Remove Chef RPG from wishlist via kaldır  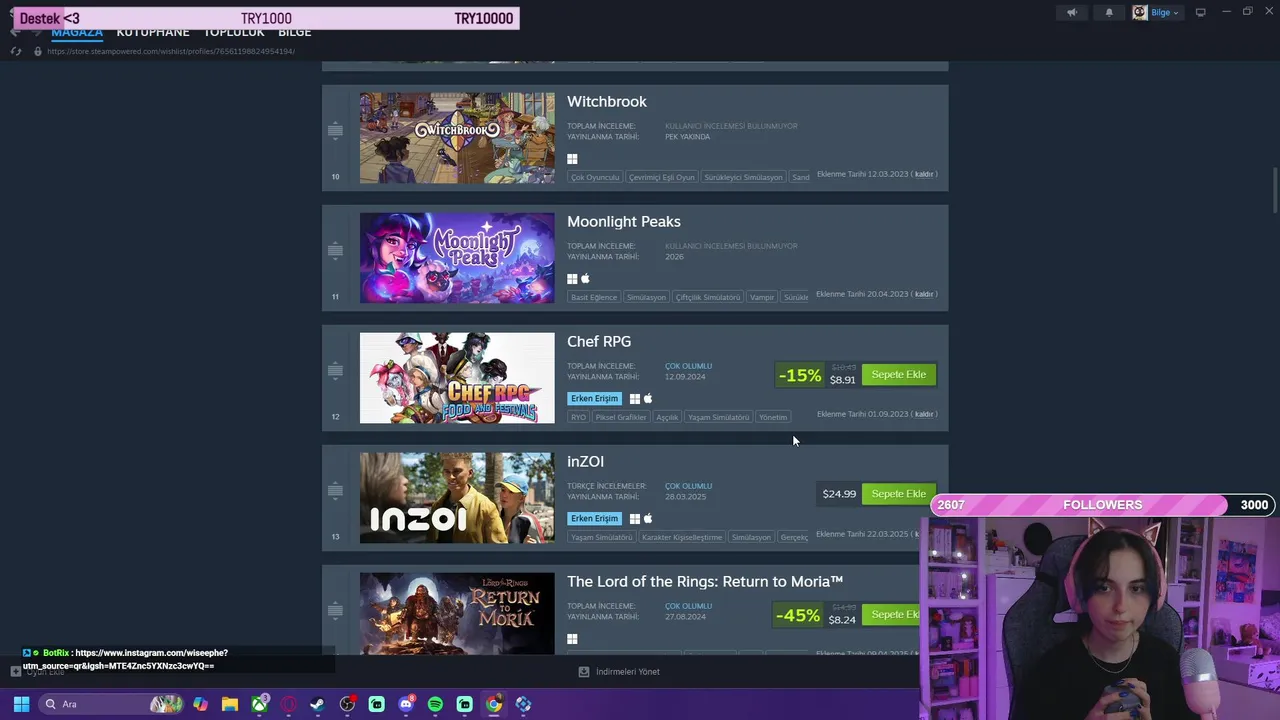tap(924, 414)
